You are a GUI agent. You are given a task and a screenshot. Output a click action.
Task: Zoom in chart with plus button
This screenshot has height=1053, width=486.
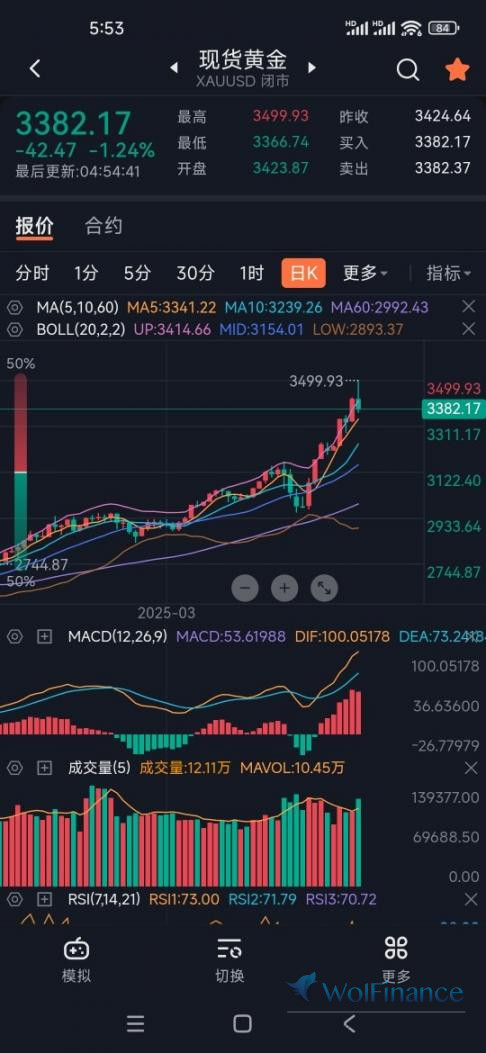pyautogui.click(x=285, y=588)
